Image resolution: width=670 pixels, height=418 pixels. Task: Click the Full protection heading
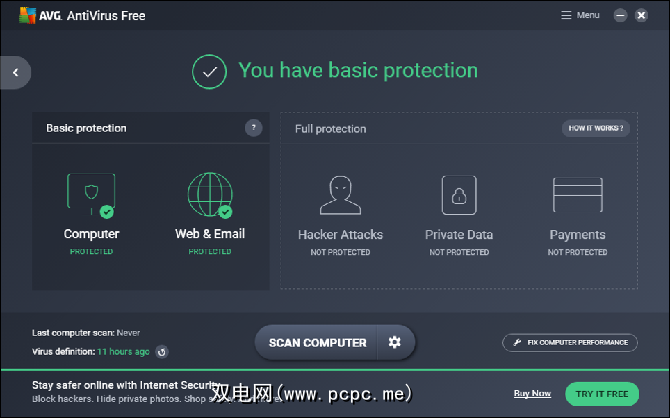[330, 129]
